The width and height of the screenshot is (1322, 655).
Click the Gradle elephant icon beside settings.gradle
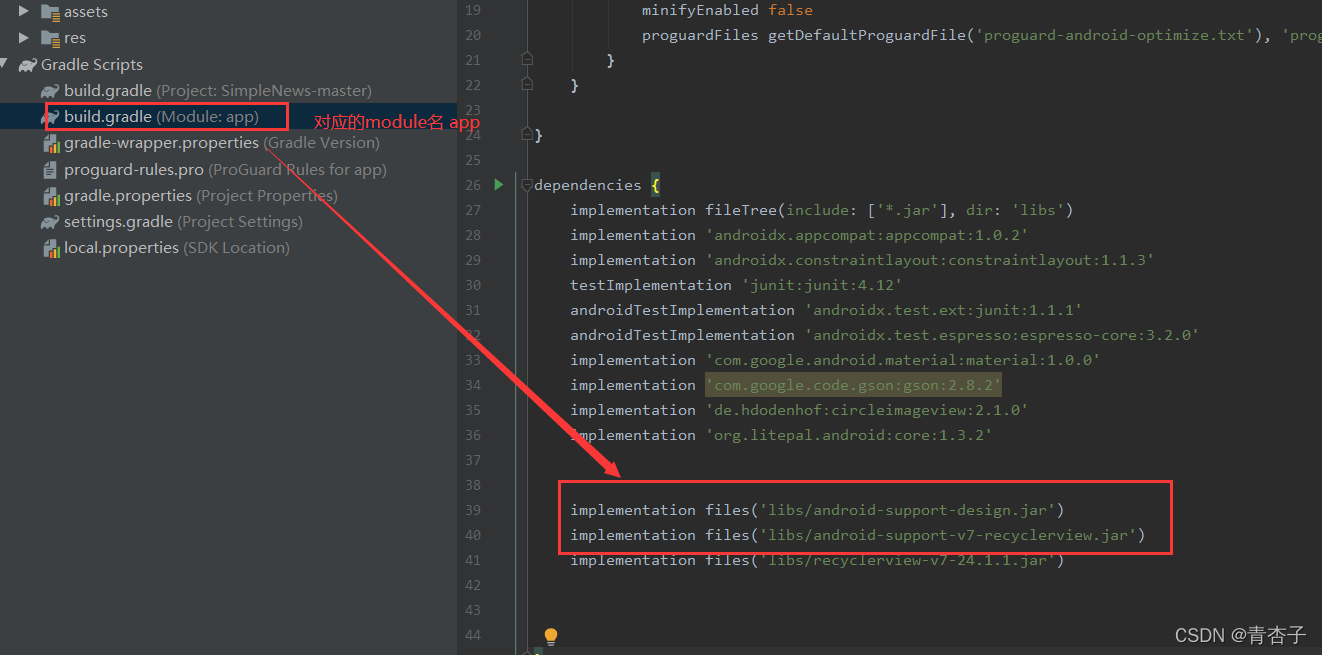51,221
